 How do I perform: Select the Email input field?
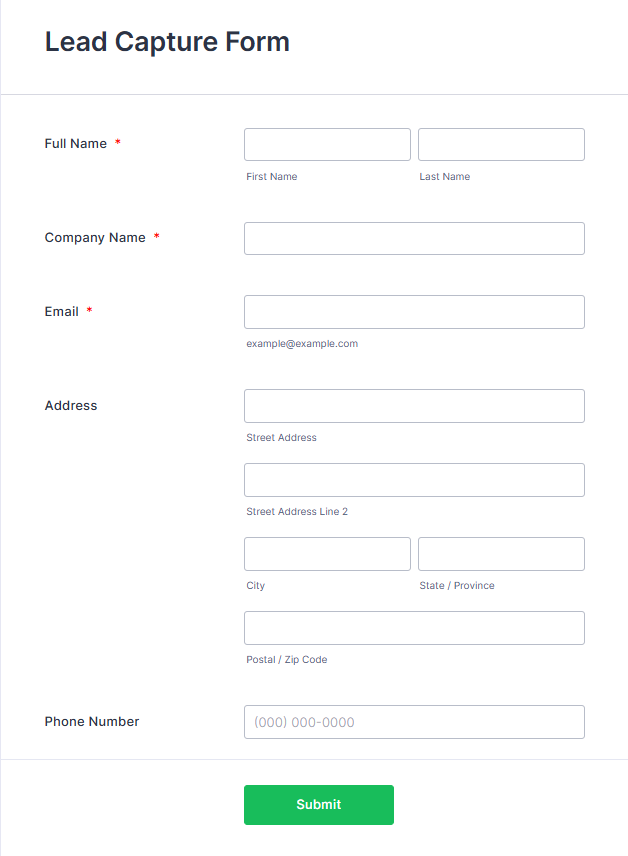pos(414,312)
